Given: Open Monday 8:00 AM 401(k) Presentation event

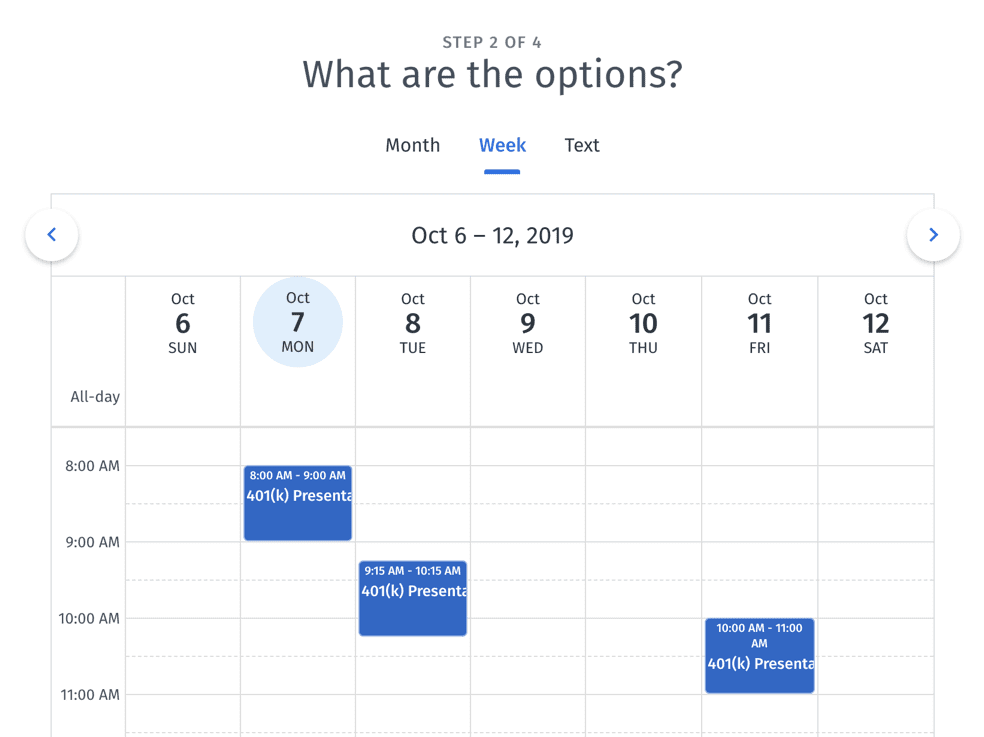Looking at the screenshot, I should pos(298,503).
